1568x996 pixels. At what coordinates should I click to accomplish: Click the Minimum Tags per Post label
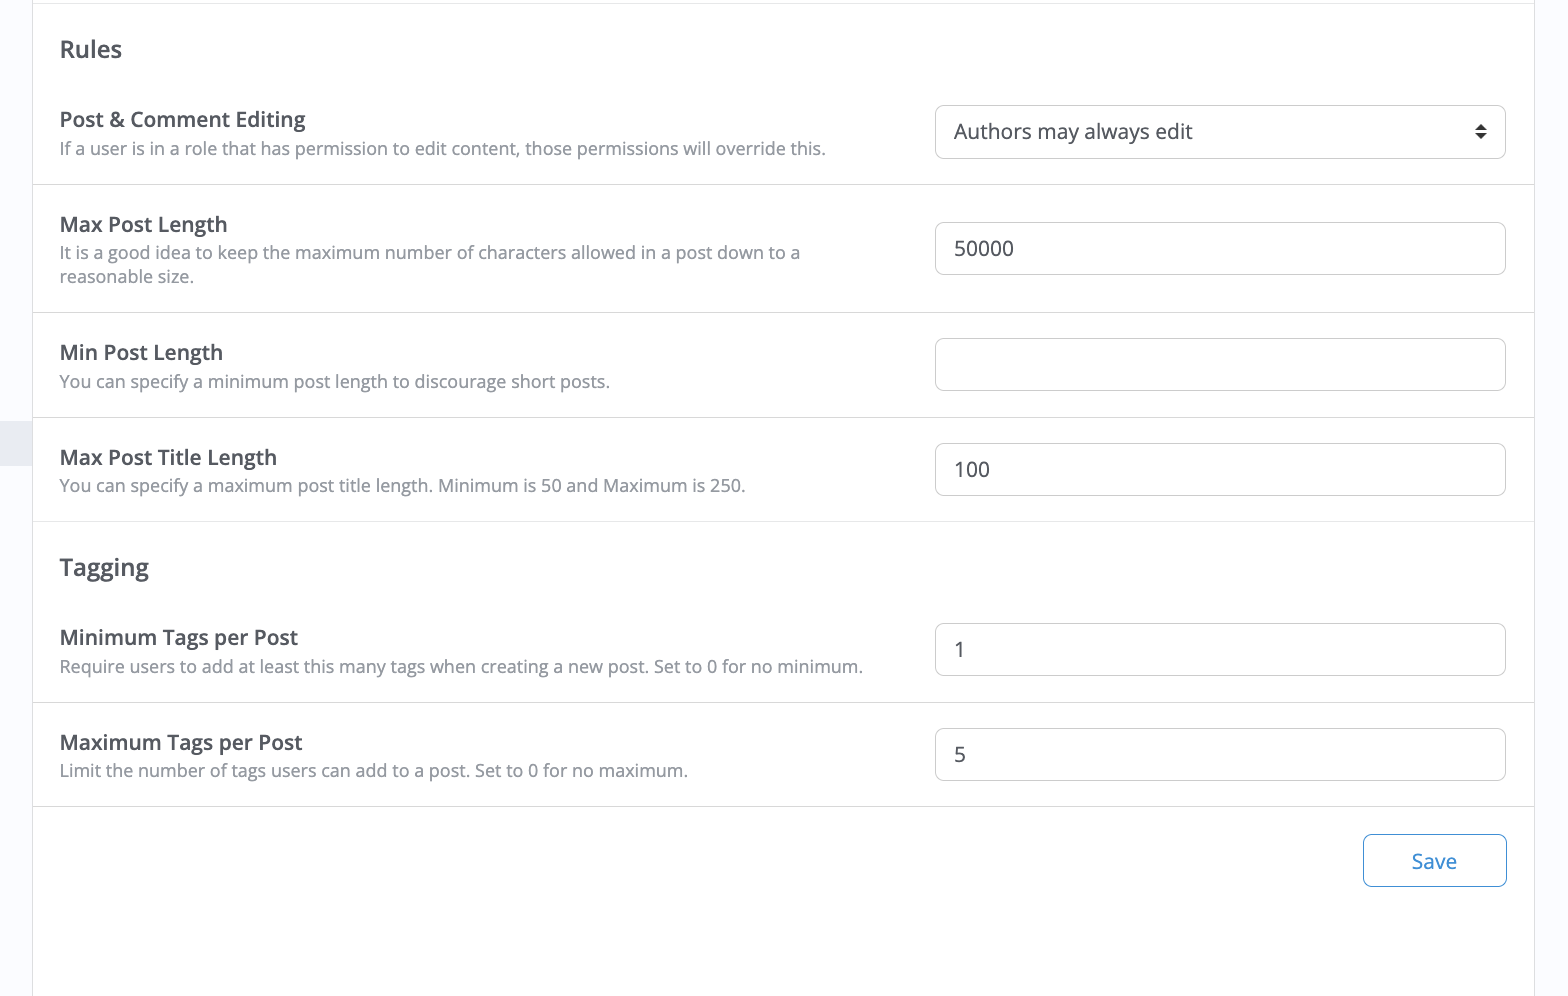click(178, 638)
